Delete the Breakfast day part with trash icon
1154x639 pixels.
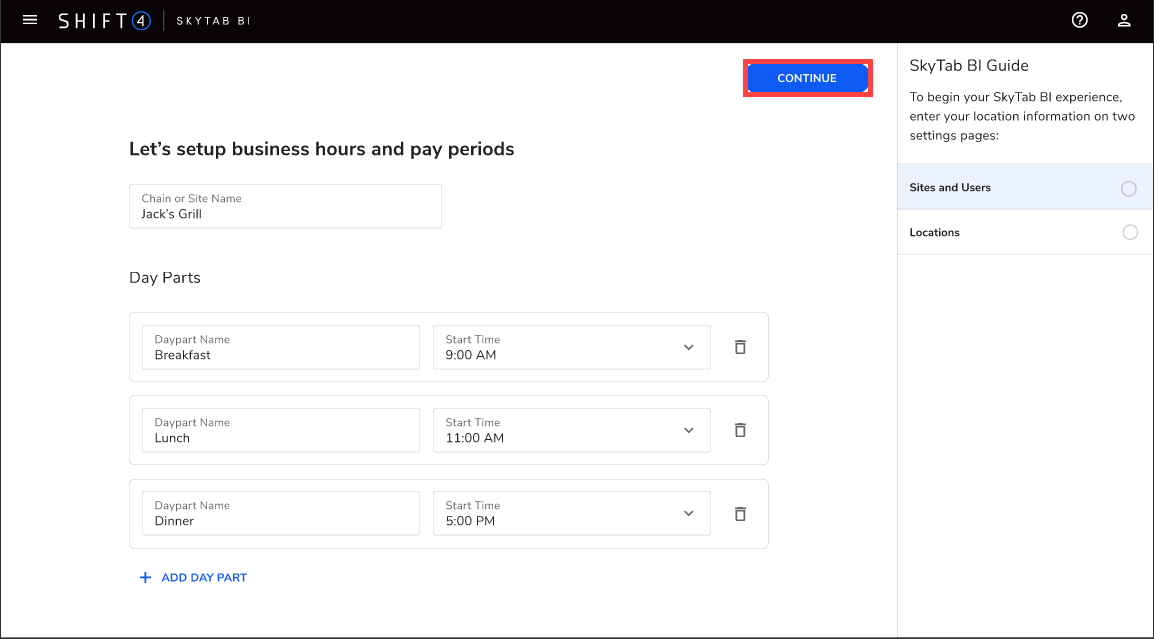pyautogui.click(x=740, y=346)
